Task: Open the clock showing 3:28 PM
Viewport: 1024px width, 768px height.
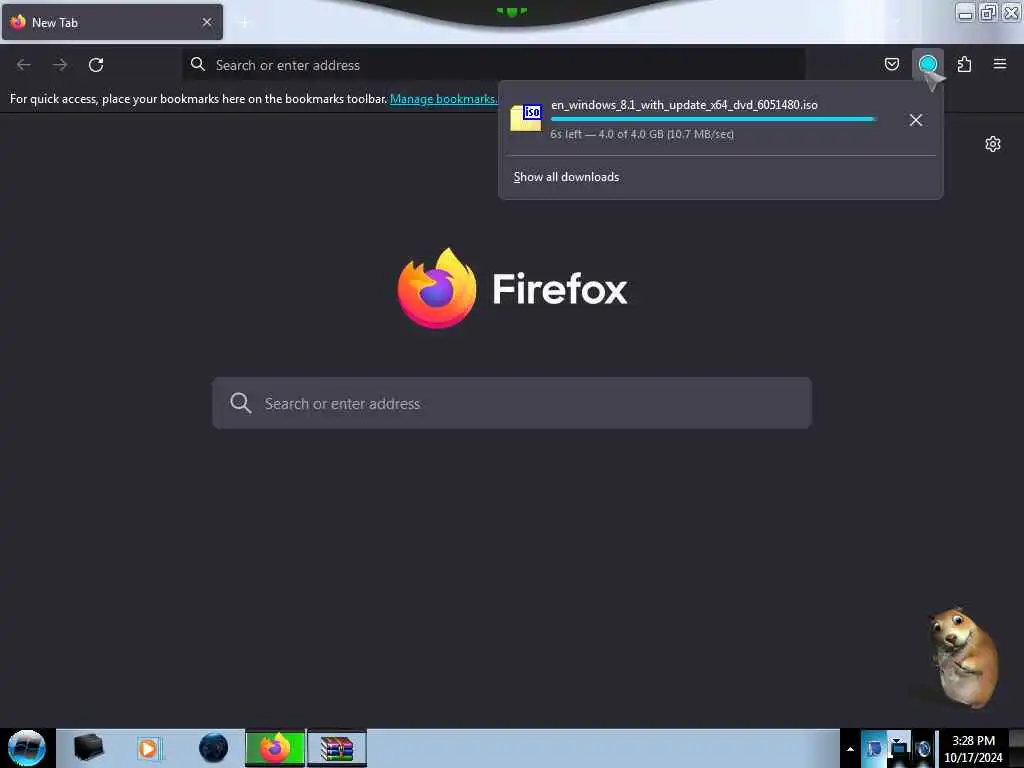Action: [973, 749]
